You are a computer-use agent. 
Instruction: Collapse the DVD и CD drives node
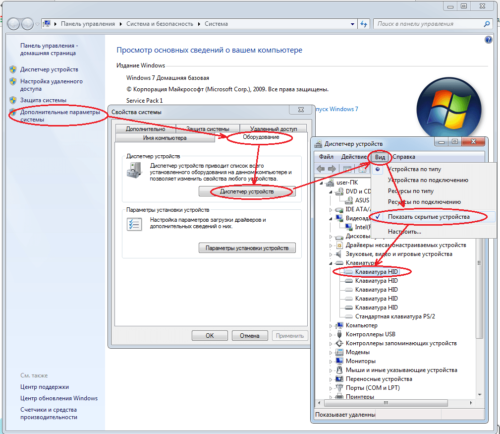point(331,192)
